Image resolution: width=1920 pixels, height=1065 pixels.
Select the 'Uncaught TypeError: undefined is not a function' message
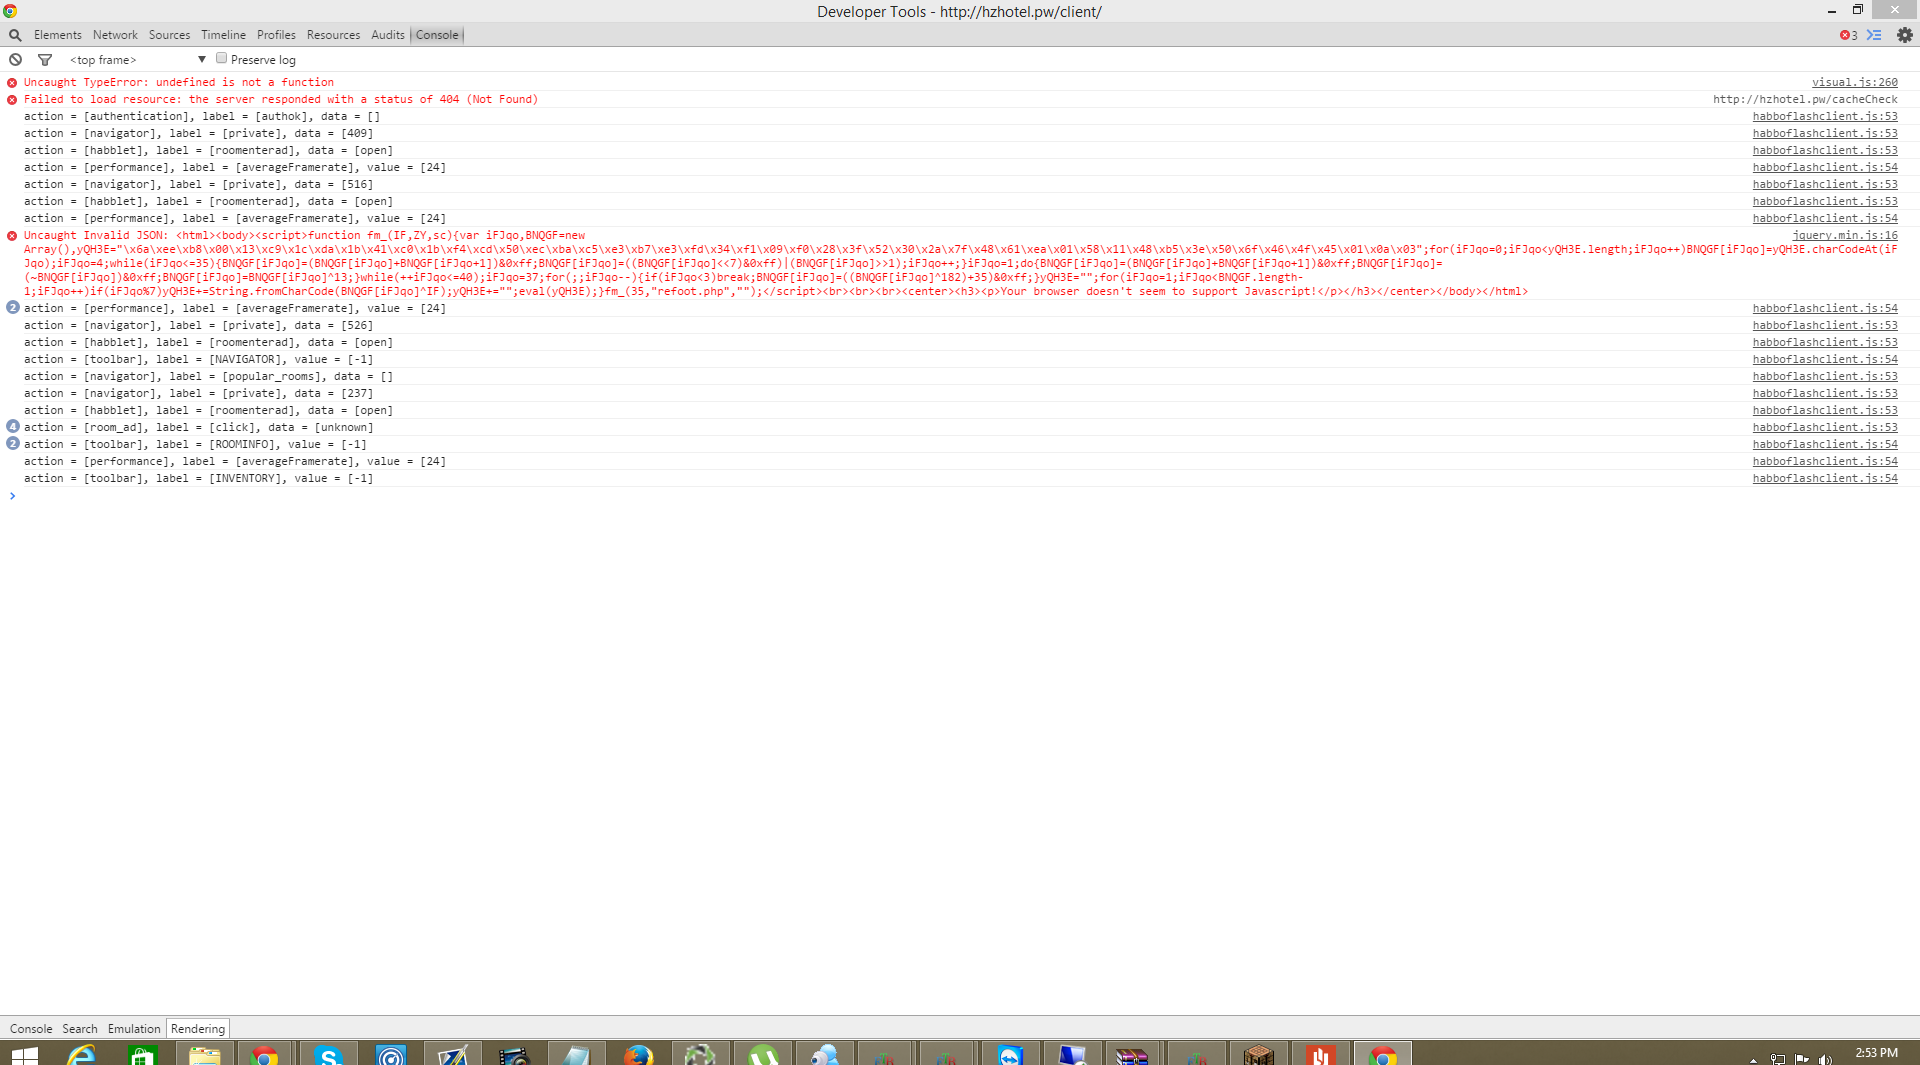point(179,83)
